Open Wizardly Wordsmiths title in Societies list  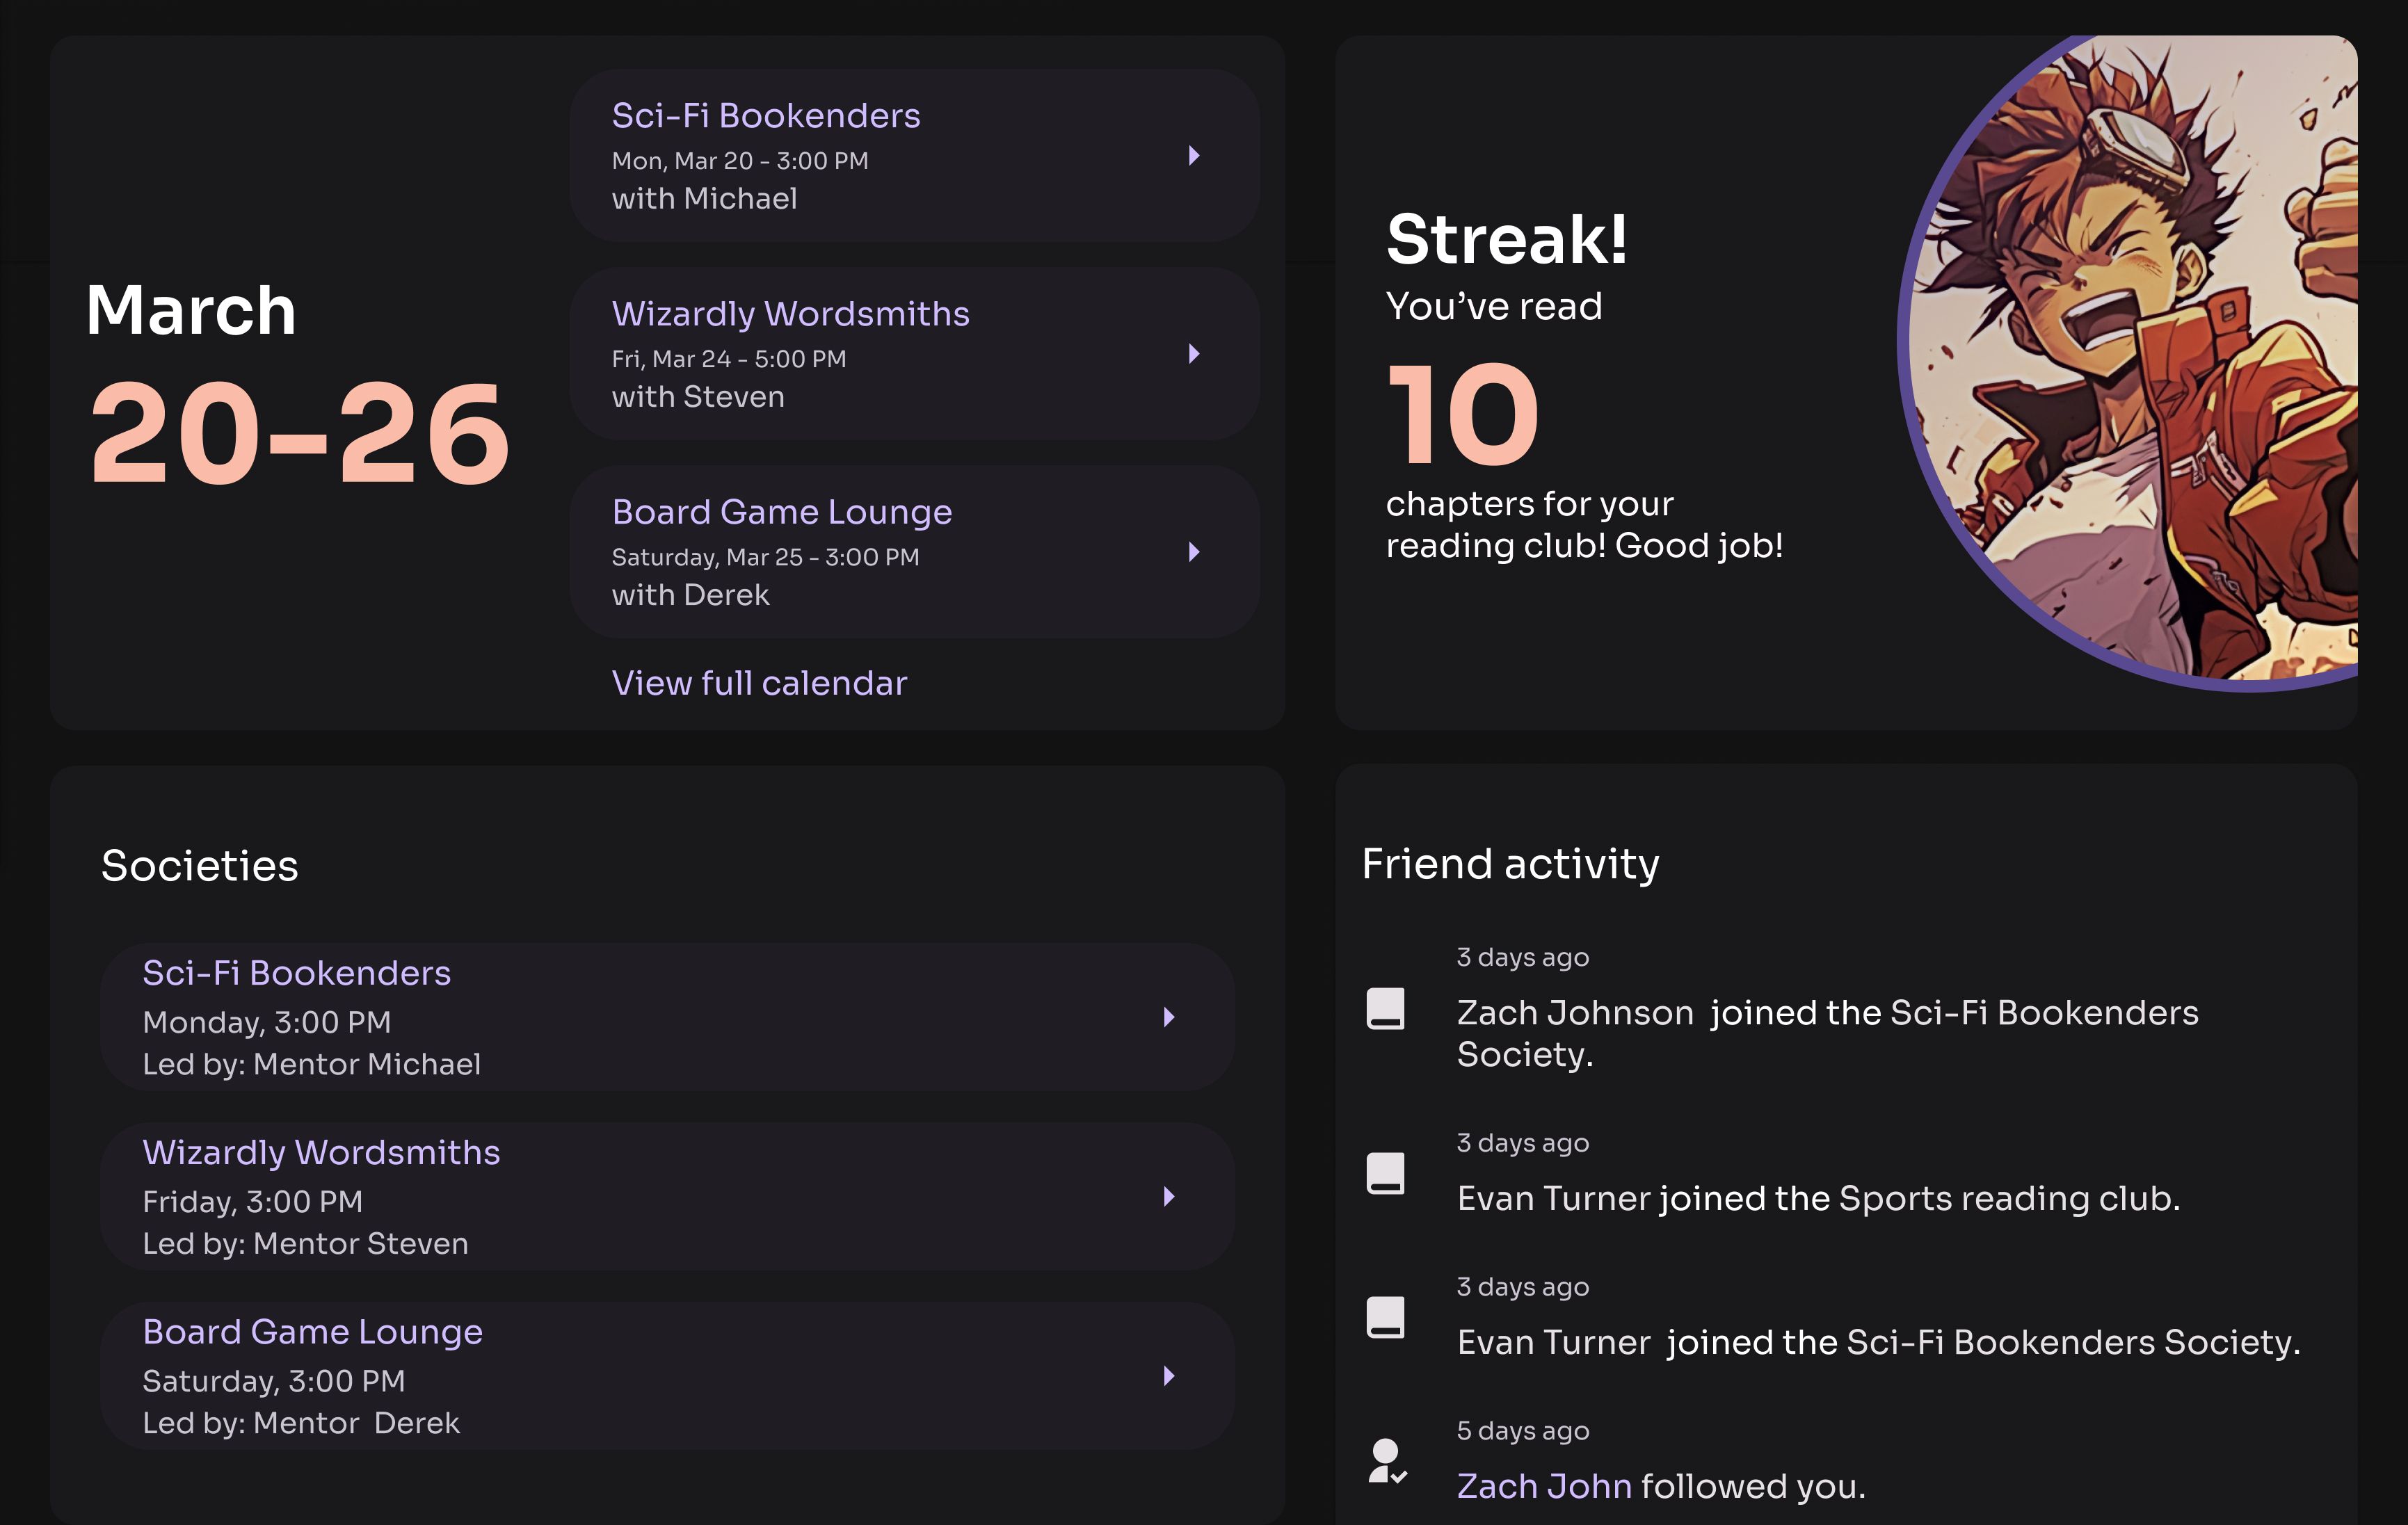click(x=321, y=1153)
